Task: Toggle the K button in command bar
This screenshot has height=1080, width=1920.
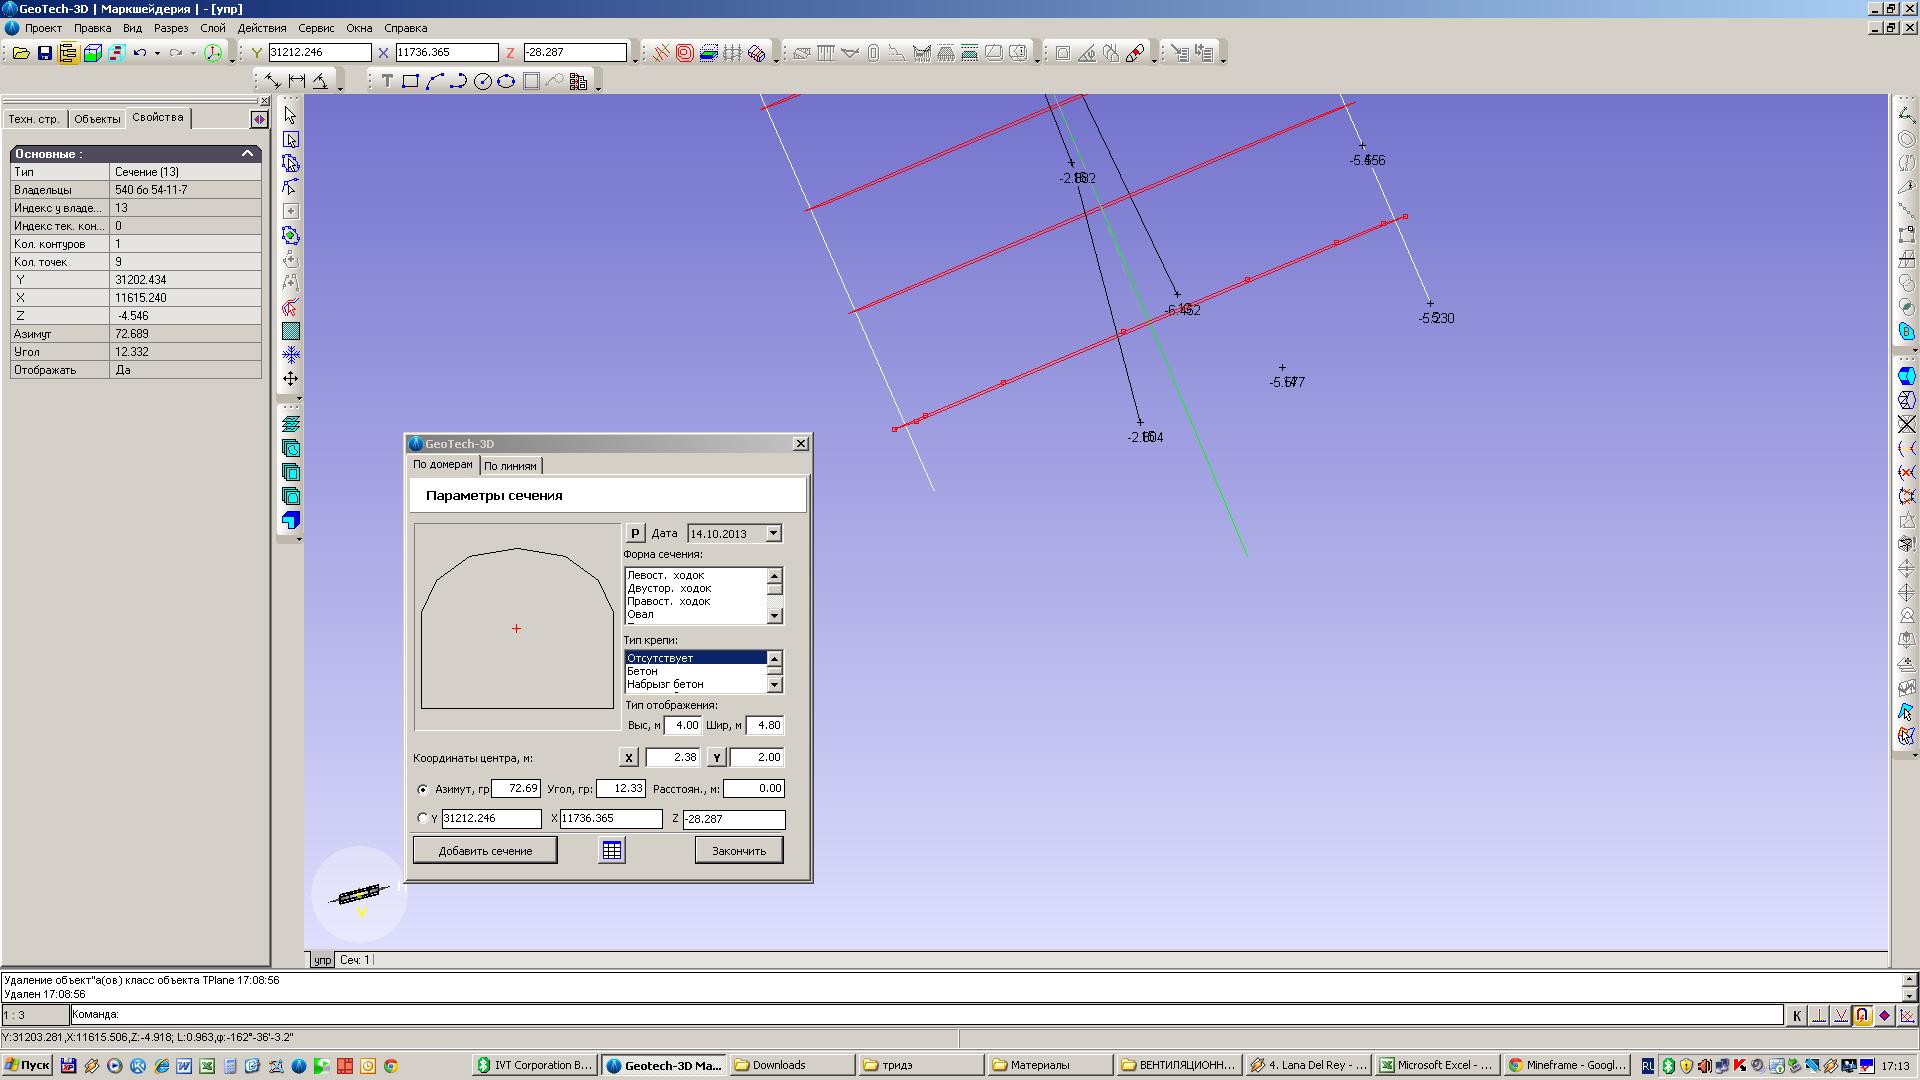Action: (1796, 1016)
